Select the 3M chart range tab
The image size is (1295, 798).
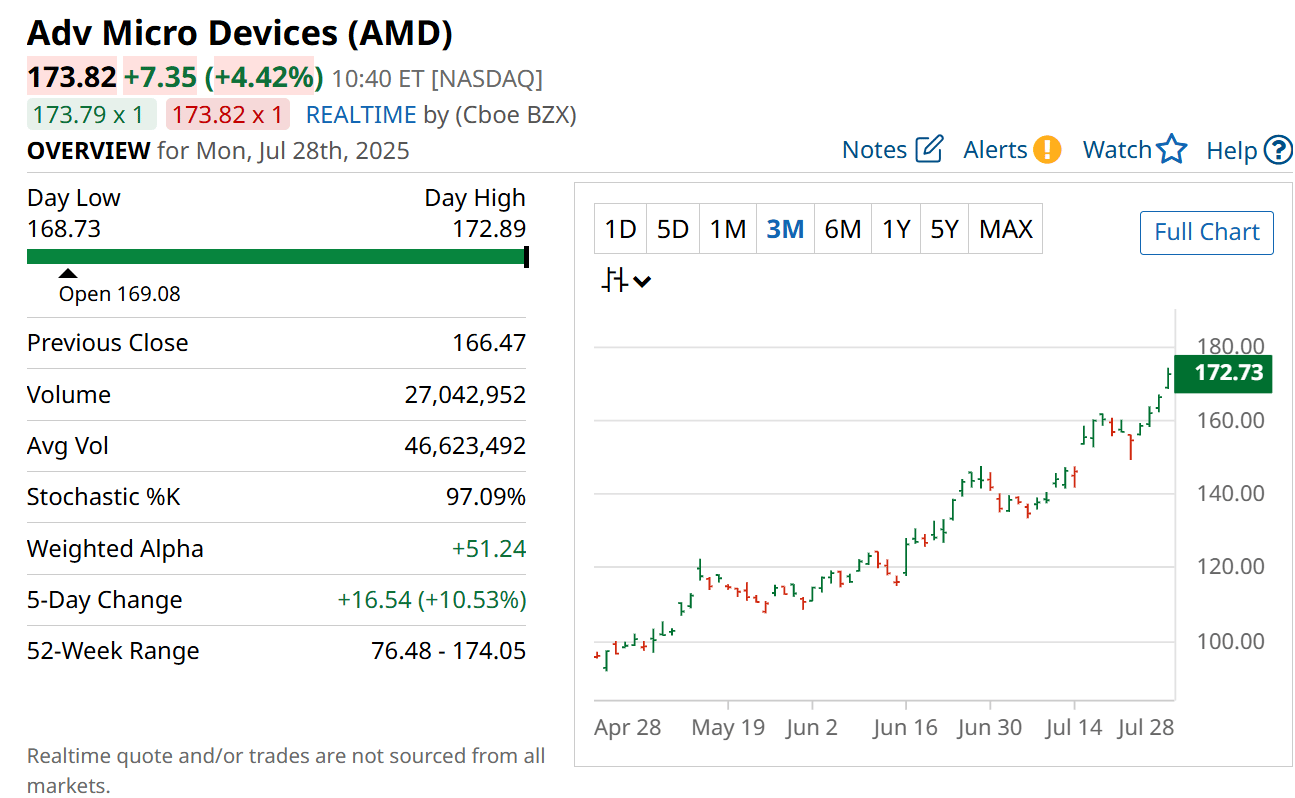pyautogui.click(x=785, y=229)
